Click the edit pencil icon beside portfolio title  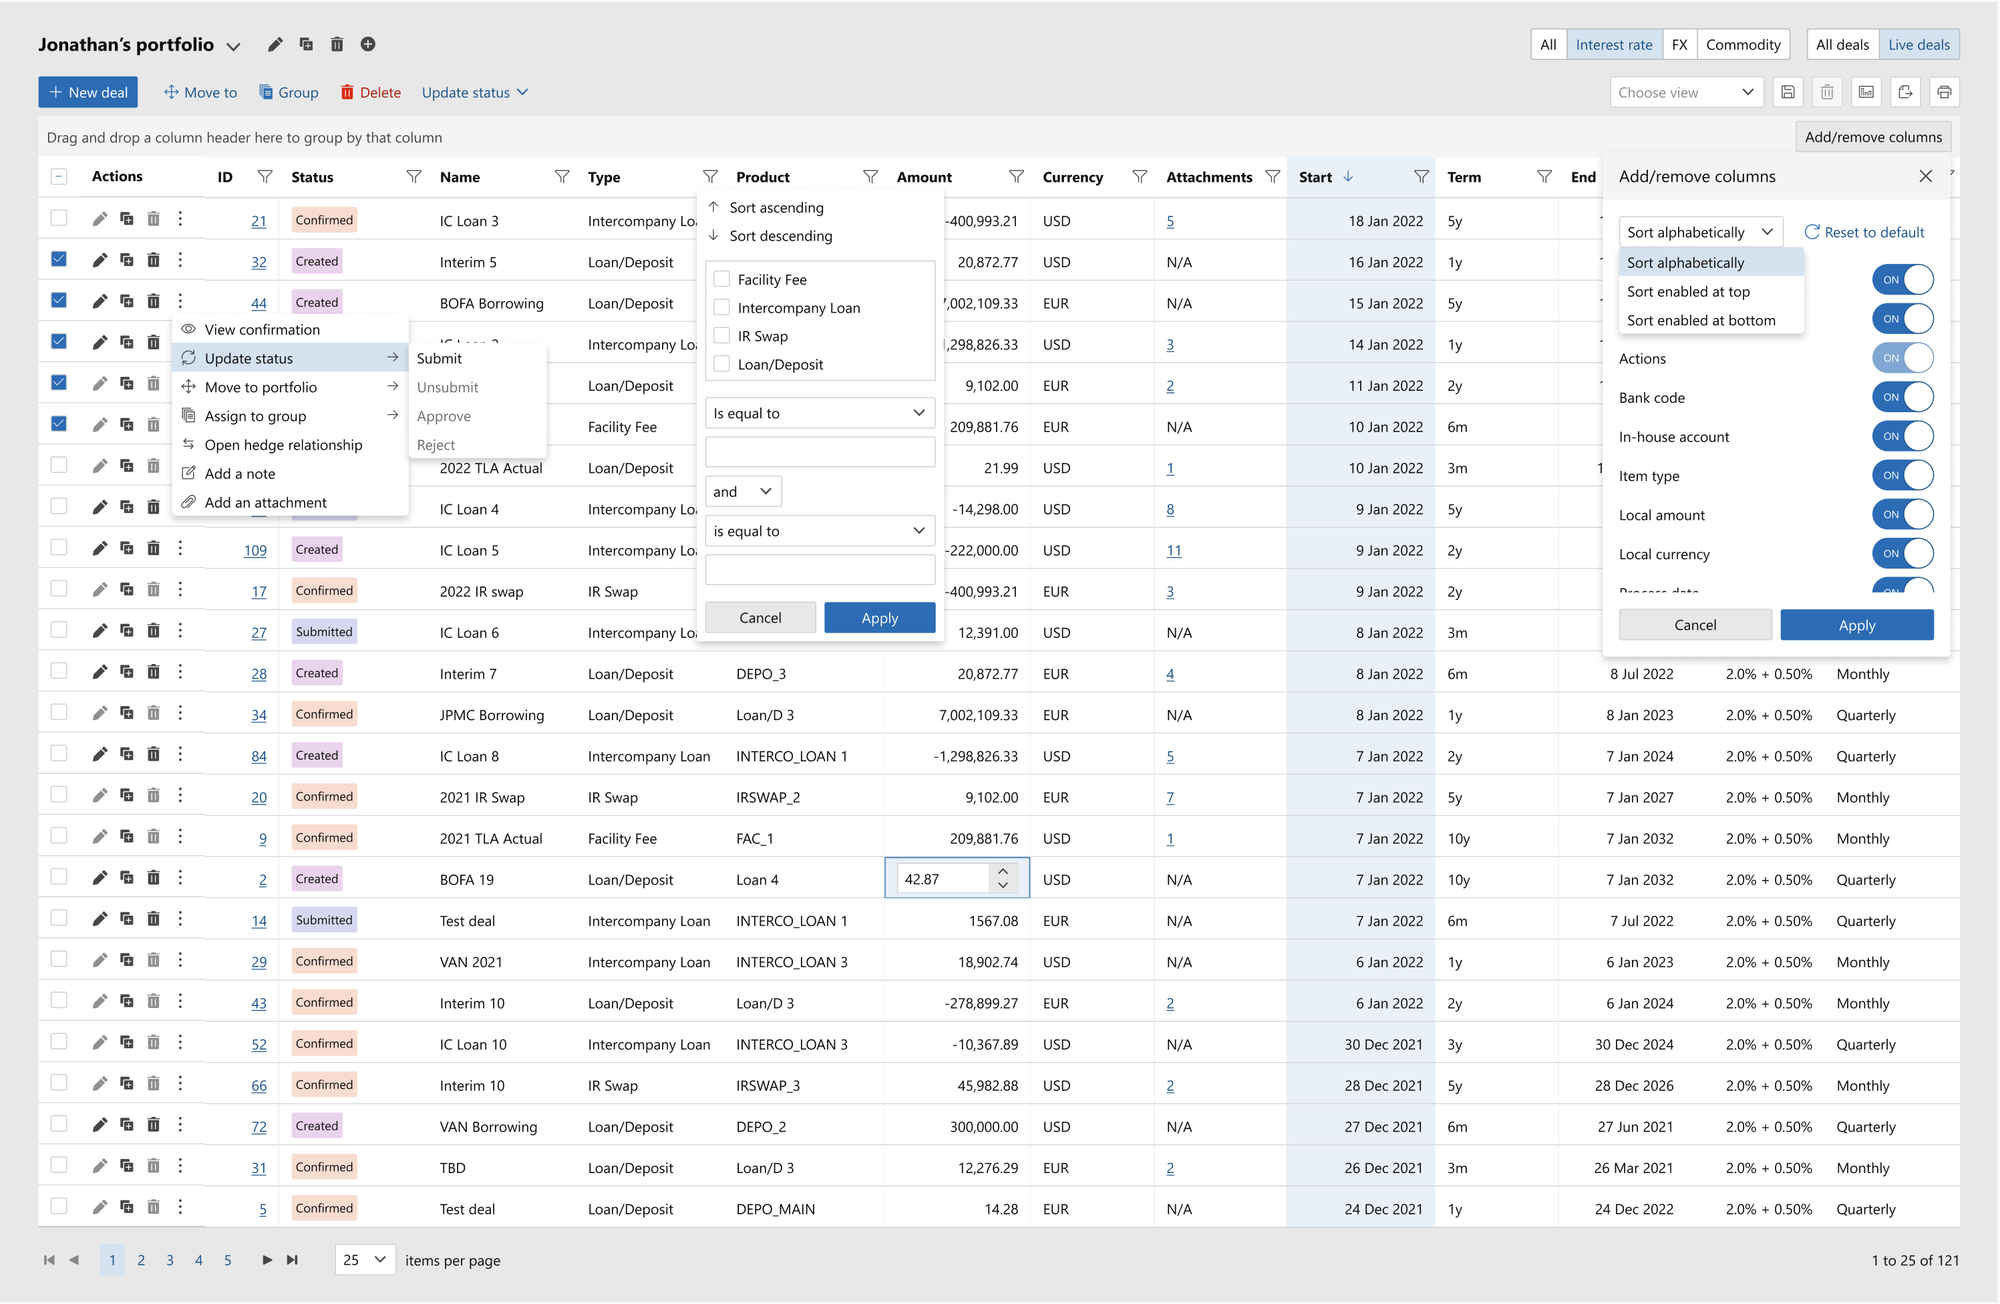(x=275, y=44)
